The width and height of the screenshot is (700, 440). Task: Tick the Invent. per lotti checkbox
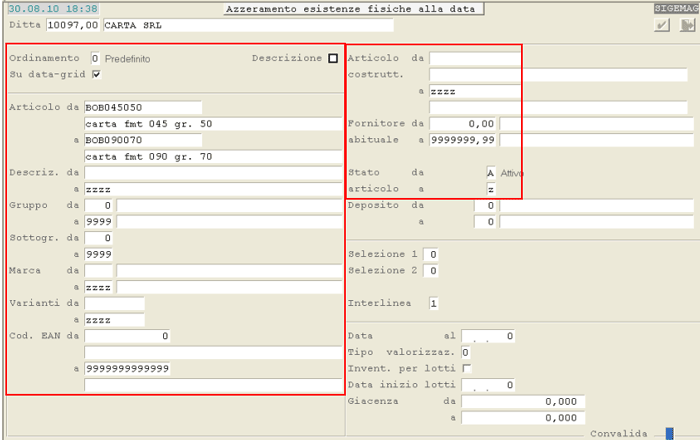point(466,369)
